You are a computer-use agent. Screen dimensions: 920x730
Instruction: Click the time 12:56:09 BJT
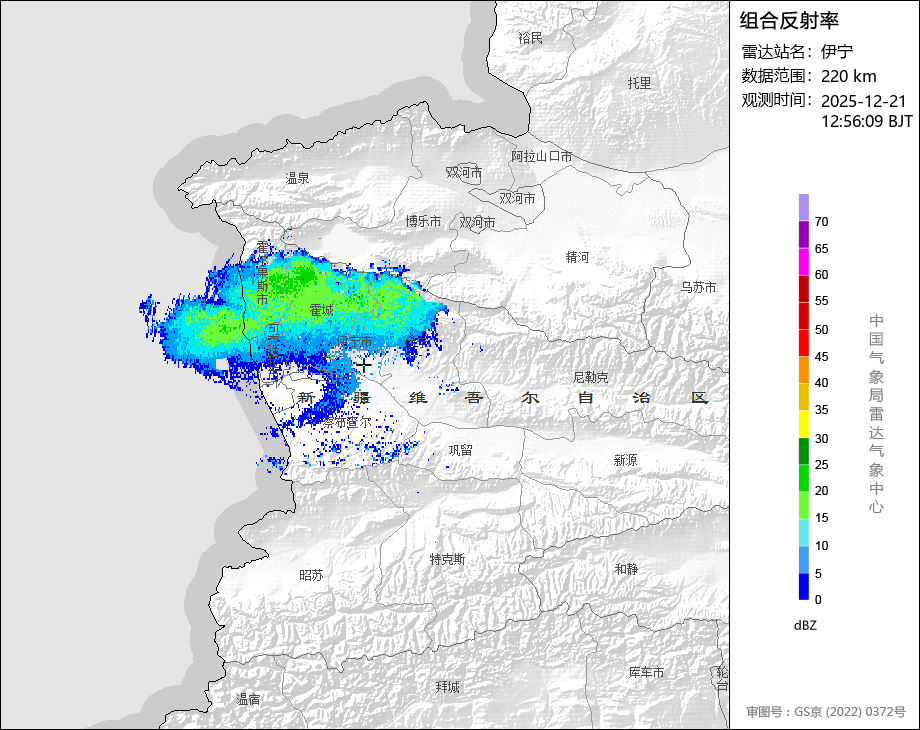click(867, 121)
